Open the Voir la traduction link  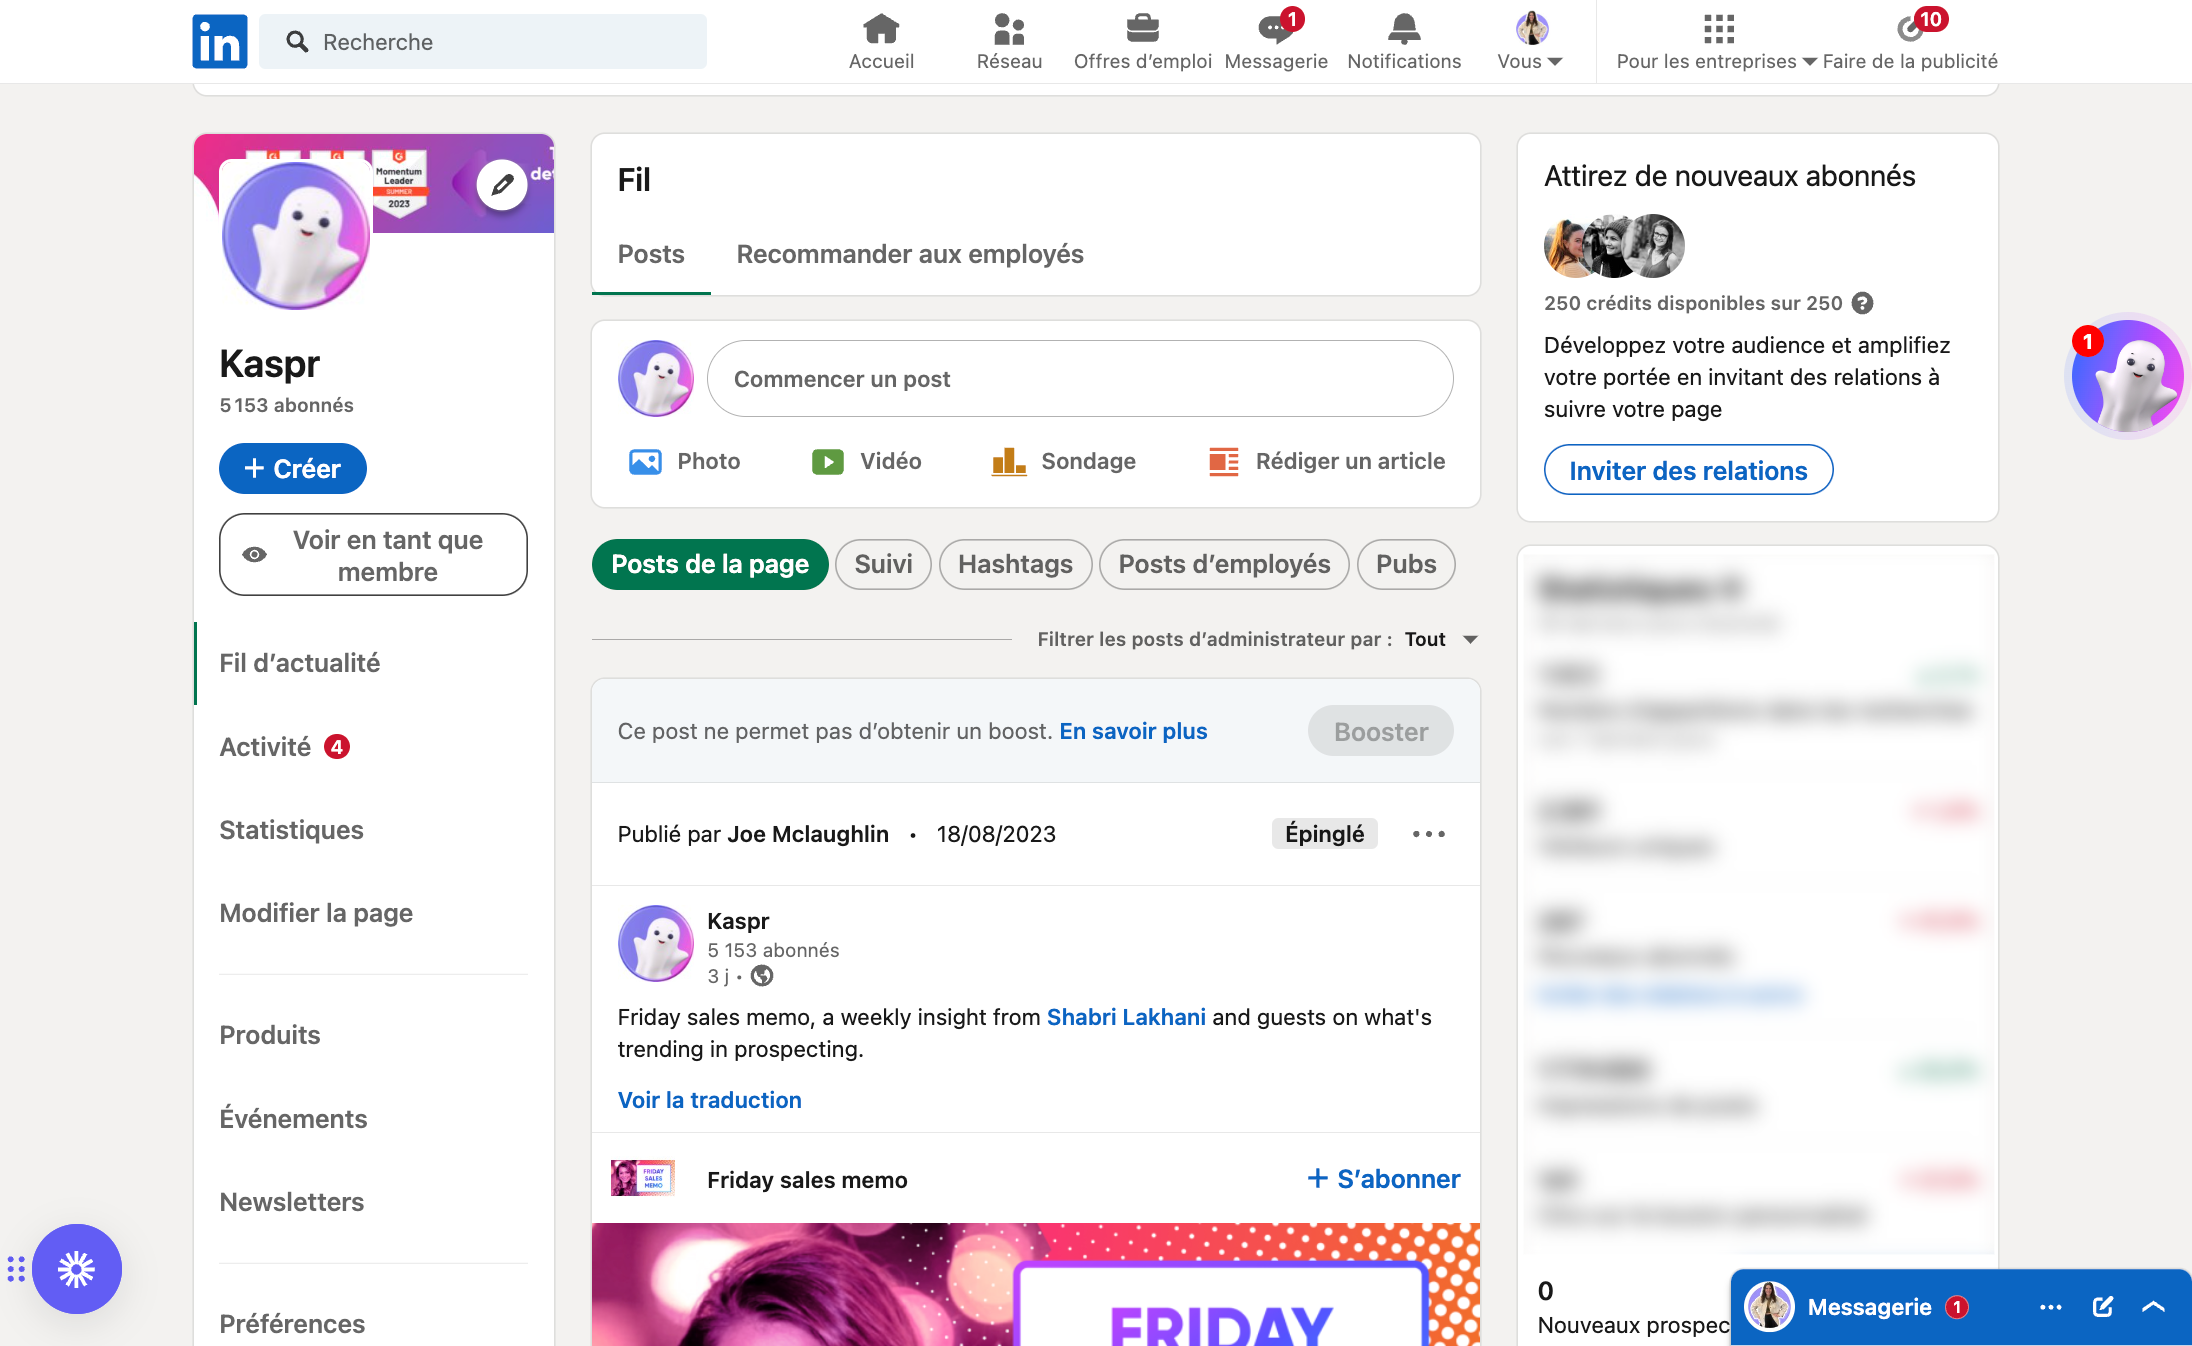point(709,1100)
